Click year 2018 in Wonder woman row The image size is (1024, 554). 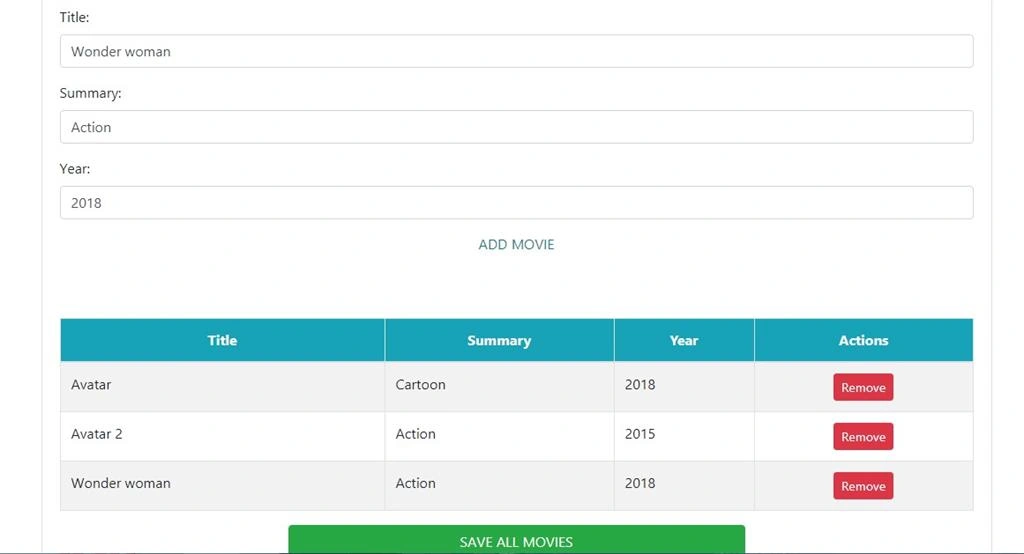(x=684, y=485)
